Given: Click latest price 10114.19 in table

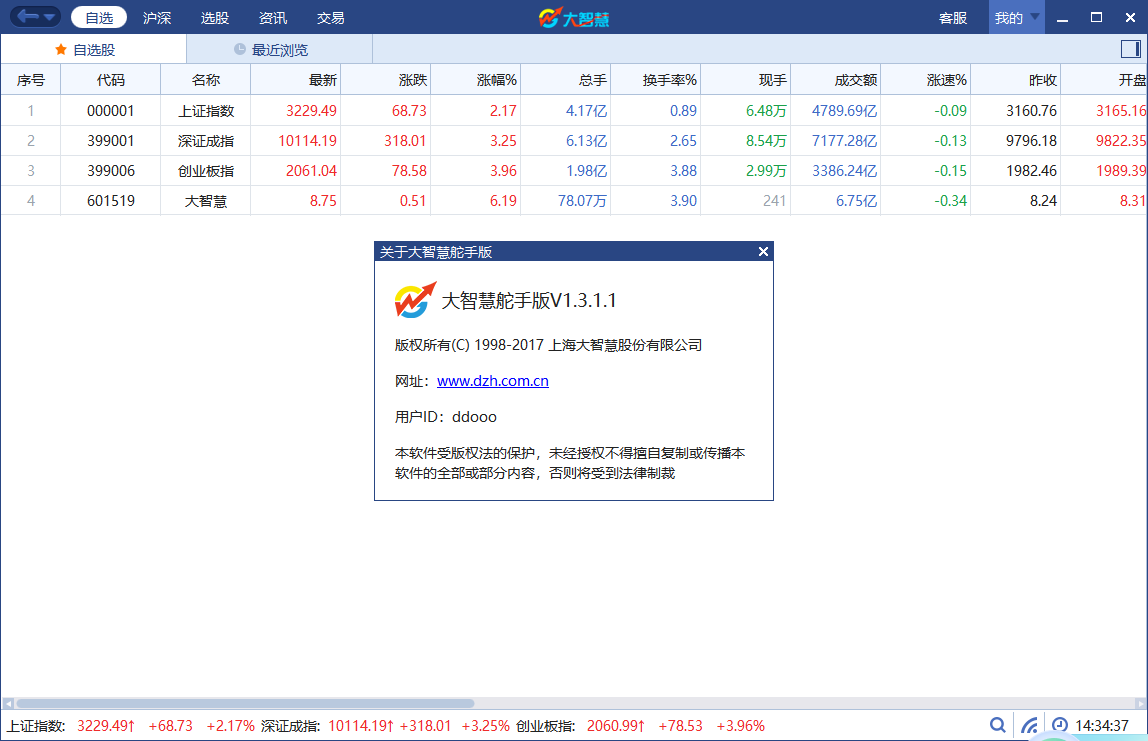Looking at the screenshot, I should click(308, 141).
